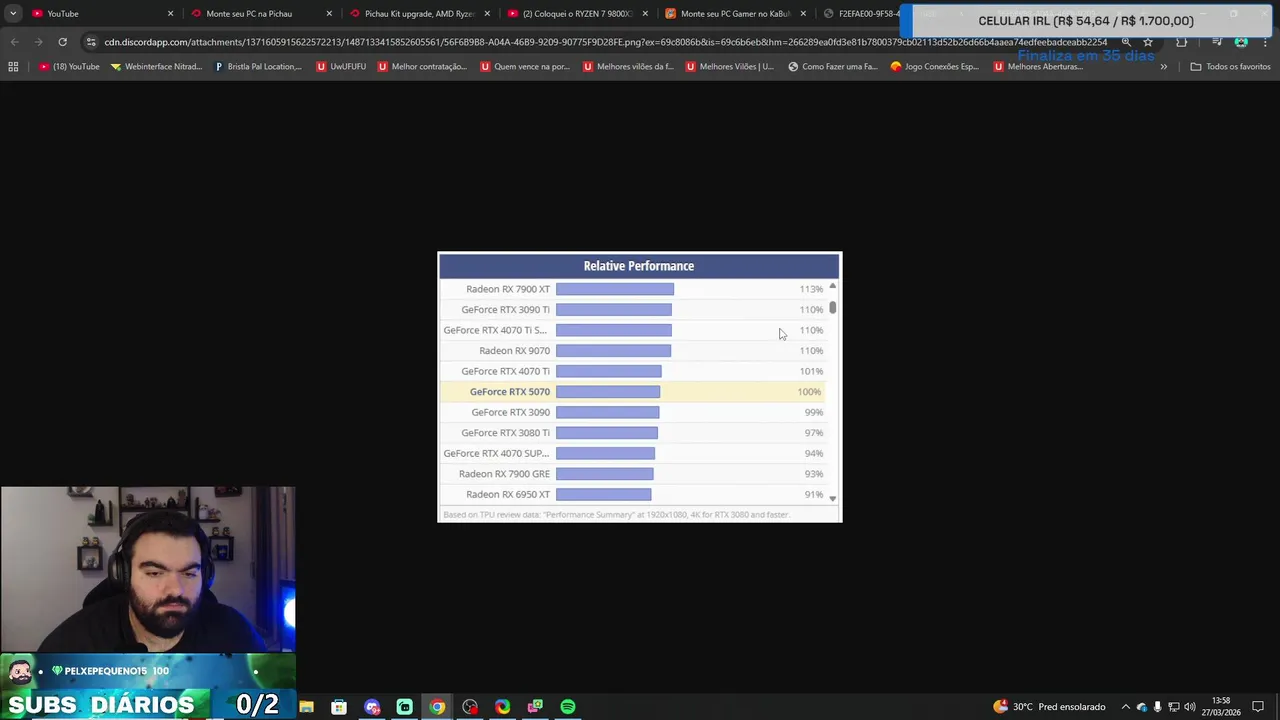The height and width of the screenshot is (720, 1280).
Task: Switch to Coloquei o RYZEN 7 9800X3D tab
Action: pyautogui.click(x=578, y=14)
